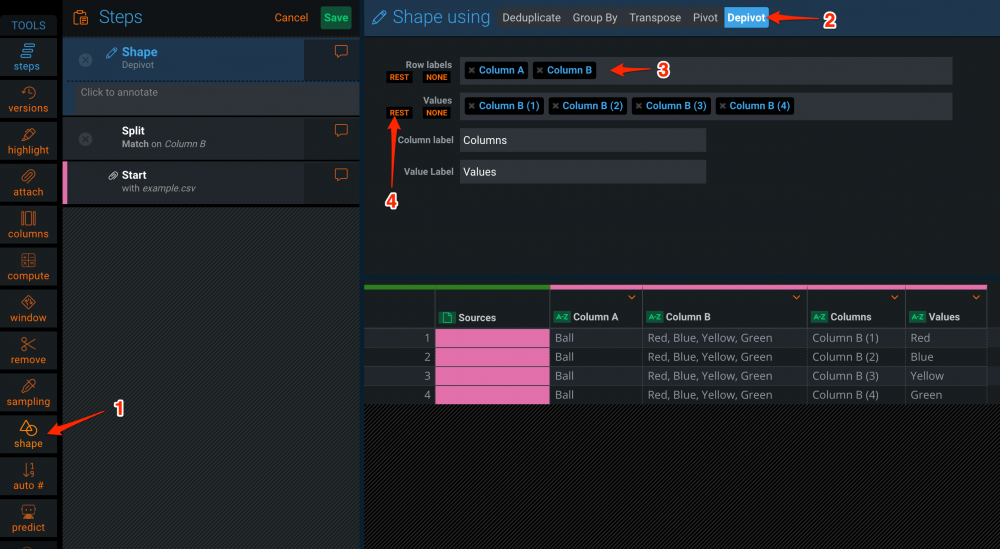Screen dimensions: 1000x549
Task: Switch to Pivot tab
Action: click(x=705, y=18)
